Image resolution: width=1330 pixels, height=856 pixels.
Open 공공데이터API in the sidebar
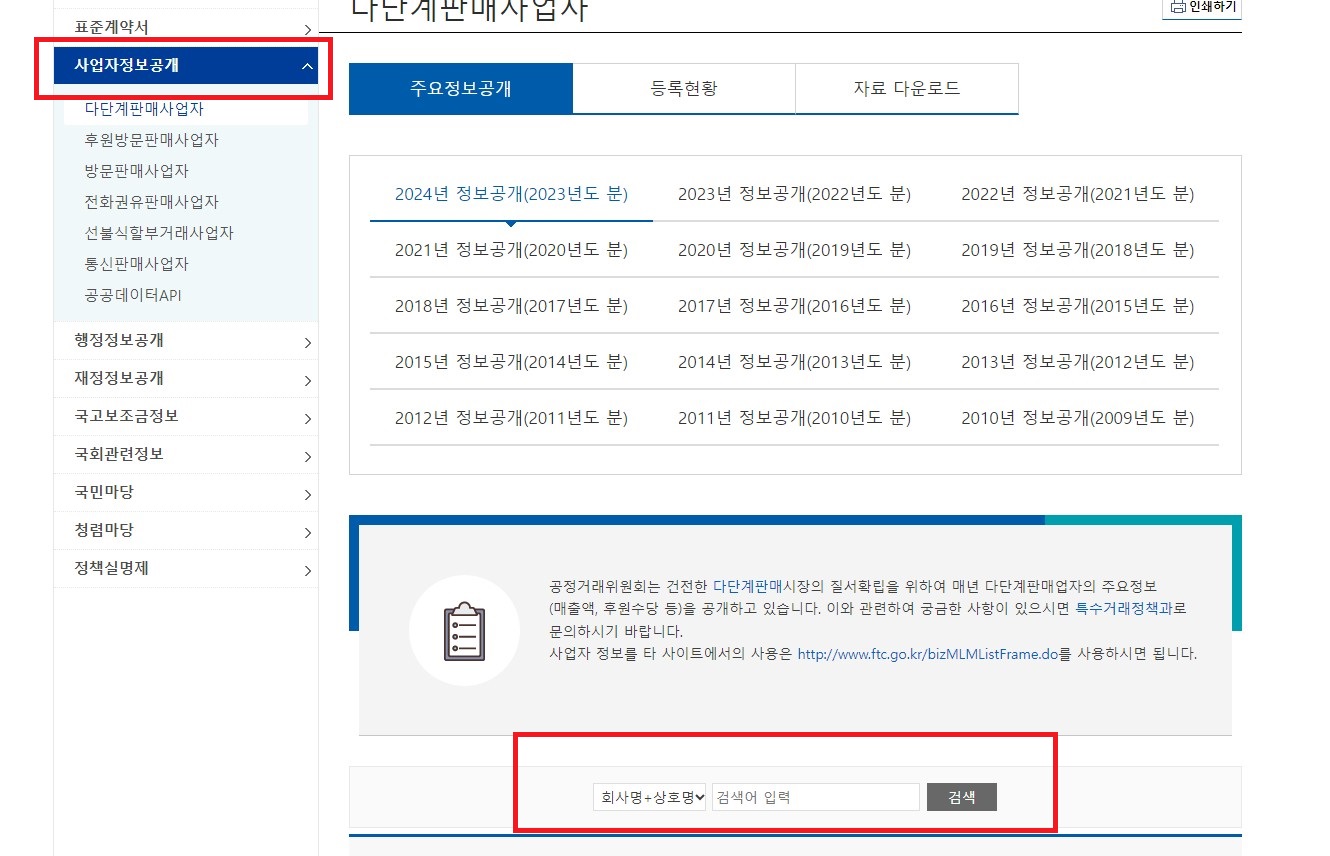133,295
